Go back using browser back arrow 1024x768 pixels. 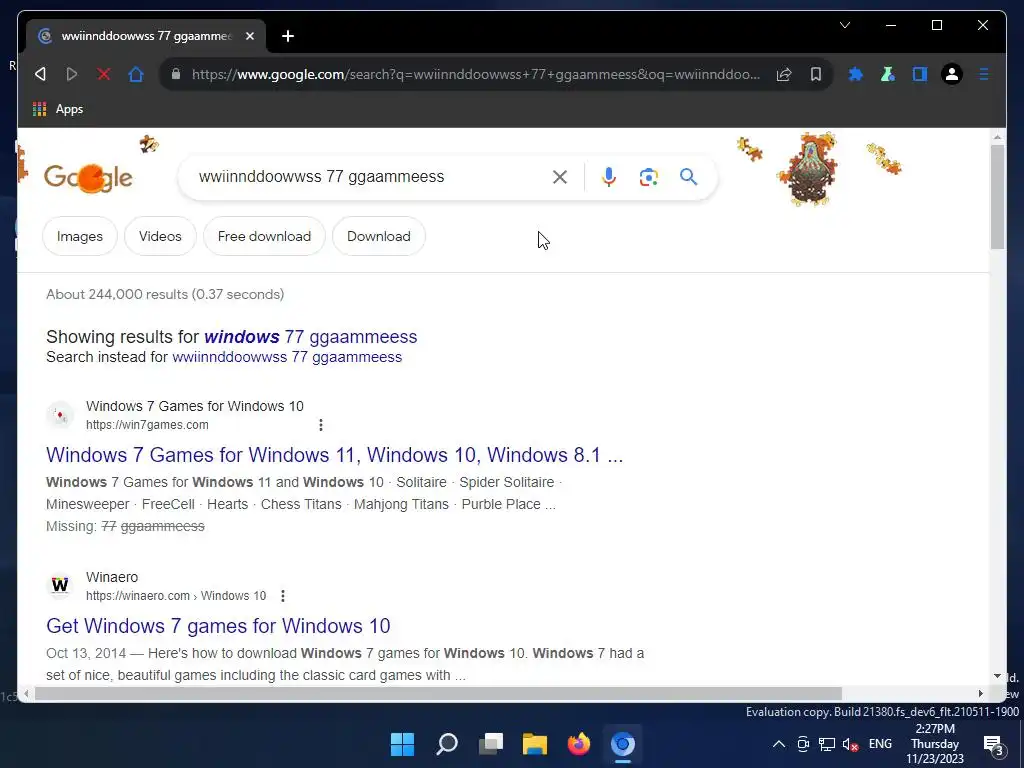(x=40, y=74)
